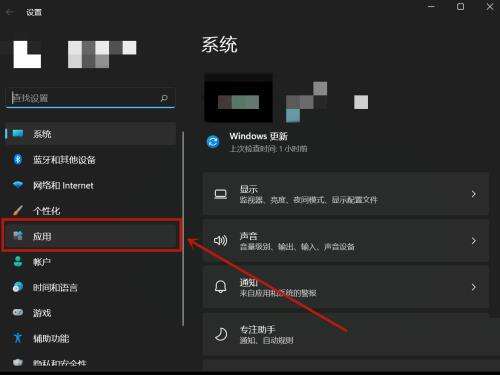Viewport: 500px width, 375px height.
Task: Open 应用 settings page
Action: [91, 236]
